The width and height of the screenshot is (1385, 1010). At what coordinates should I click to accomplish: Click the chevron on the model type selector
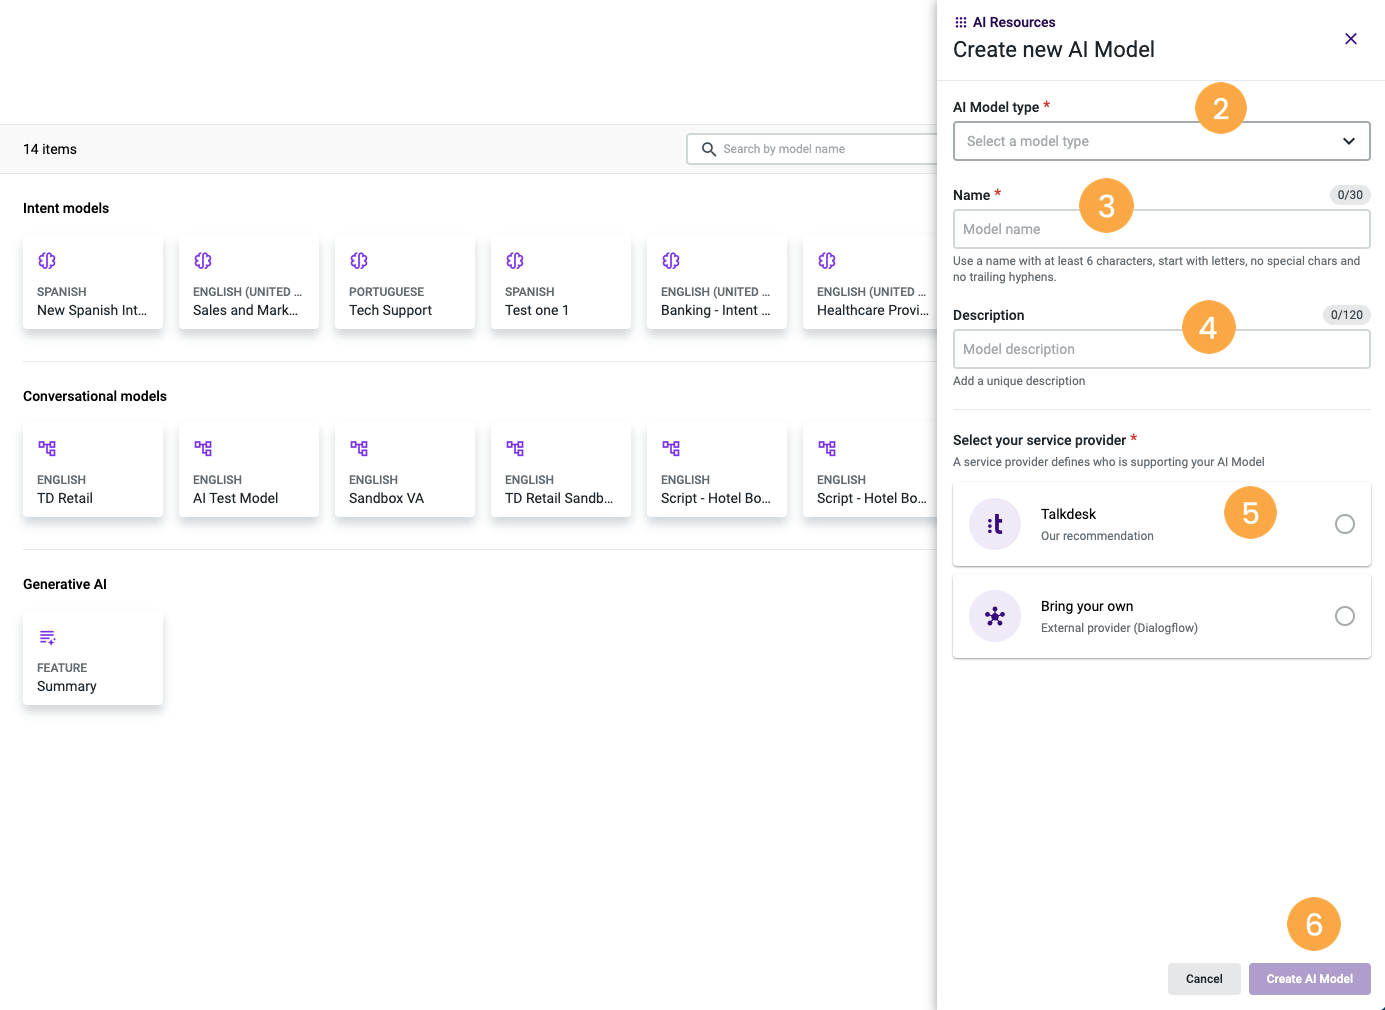(1348, 141)
